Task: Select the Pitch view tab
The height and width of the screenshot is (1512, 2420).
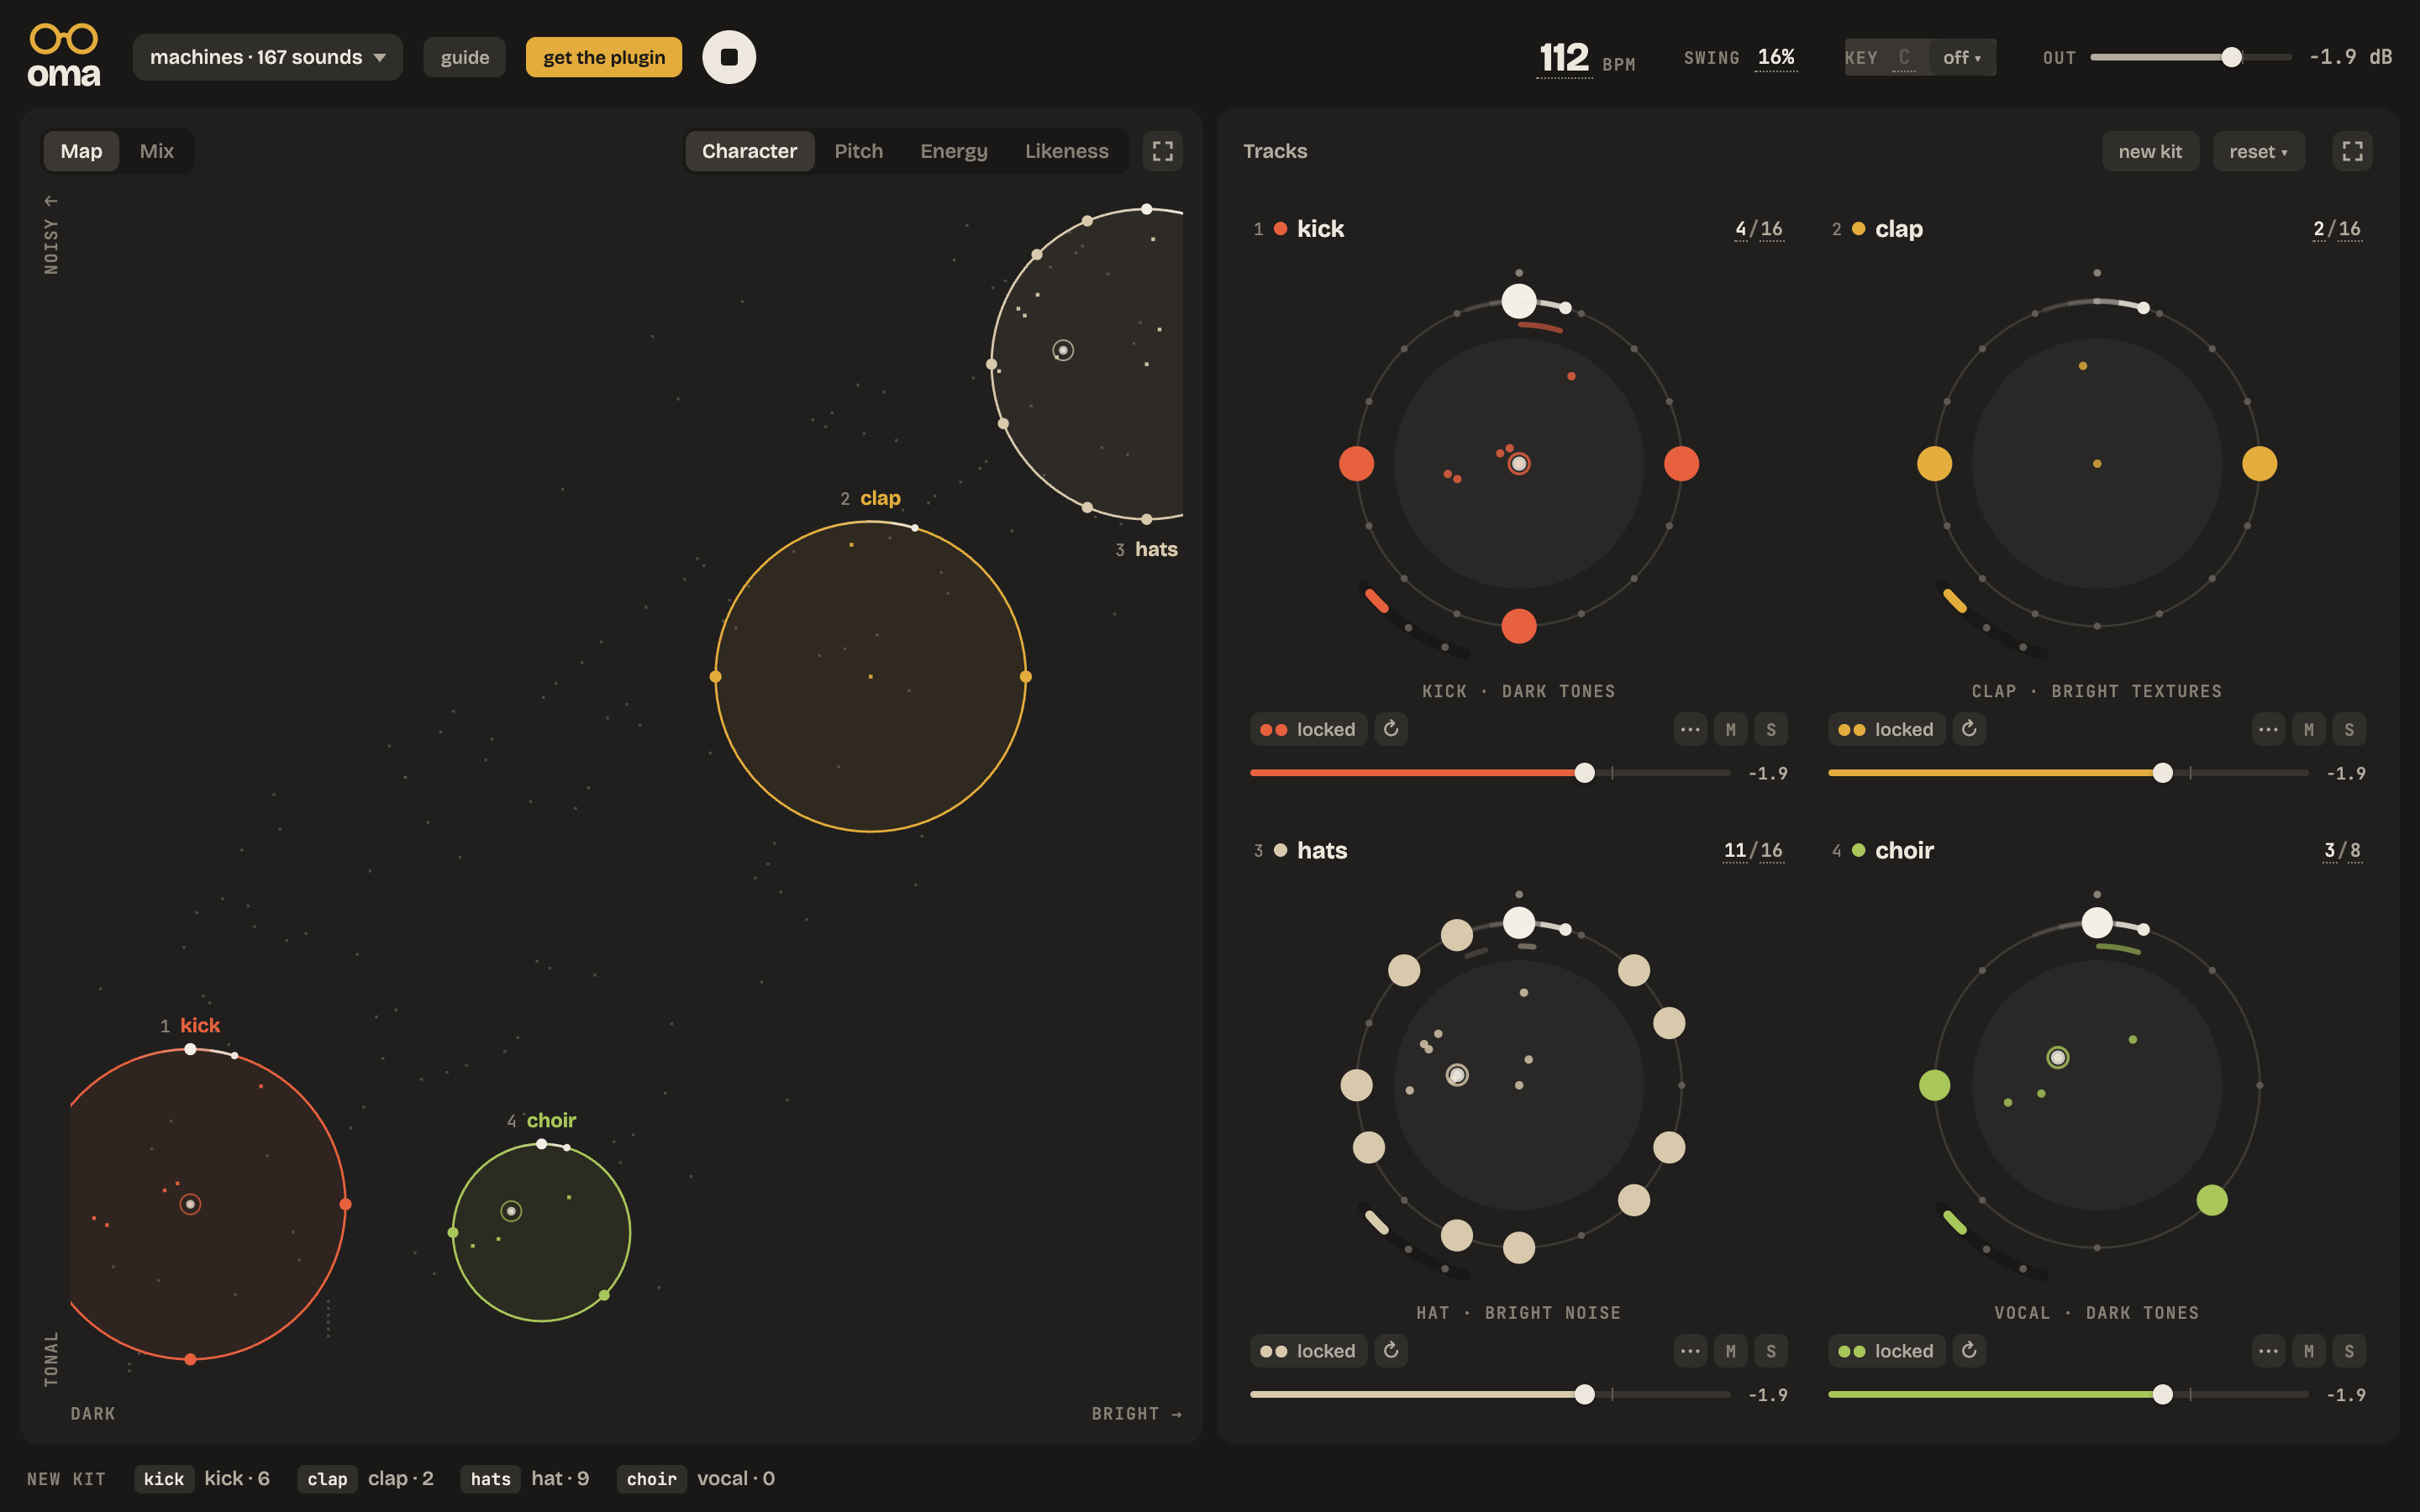Action: tap(858, 151)
